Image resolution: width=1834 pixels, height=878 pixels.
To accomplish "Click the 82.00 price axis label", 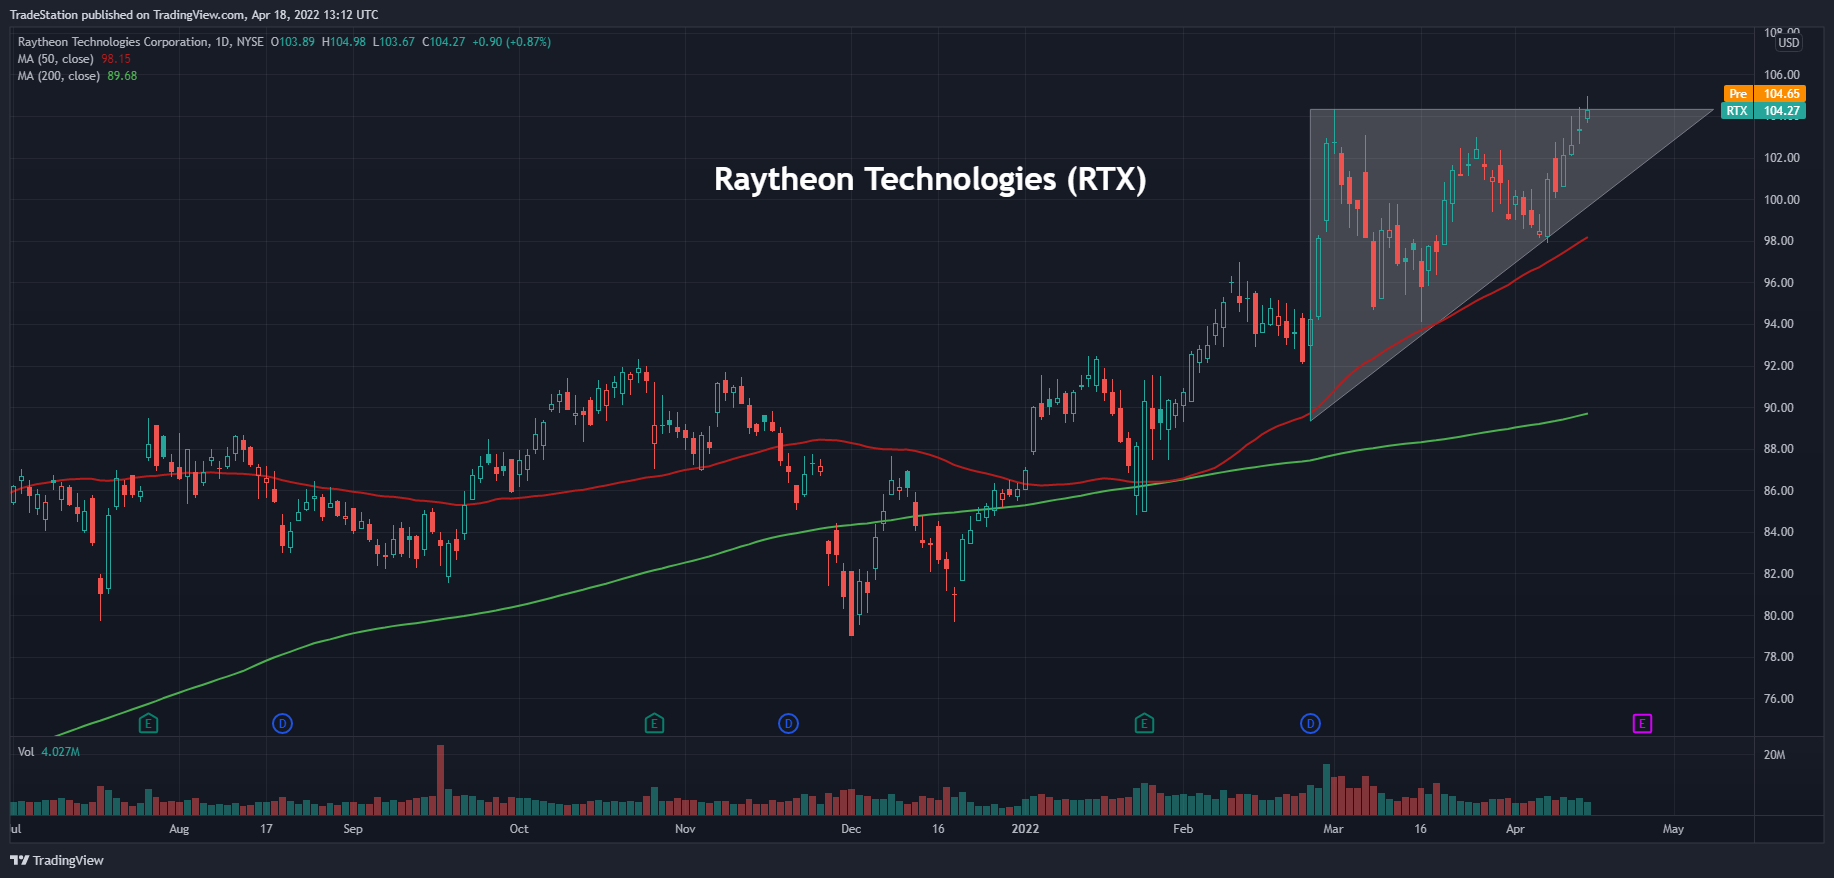I will 1779,574.
